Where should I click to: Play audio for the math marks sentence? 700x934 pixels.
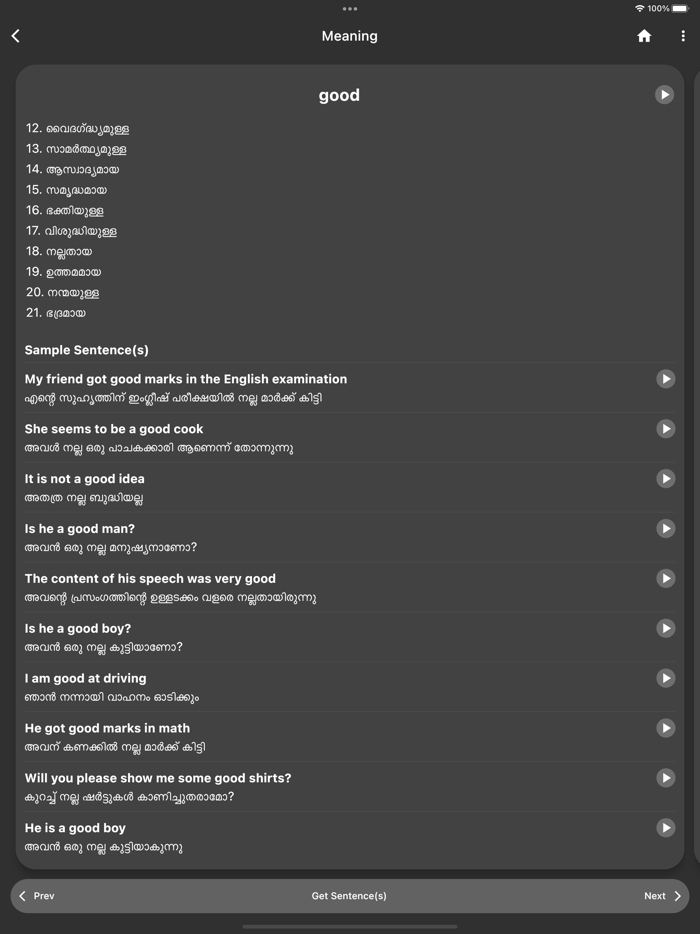pyautogui.click(x=665, y=728)
